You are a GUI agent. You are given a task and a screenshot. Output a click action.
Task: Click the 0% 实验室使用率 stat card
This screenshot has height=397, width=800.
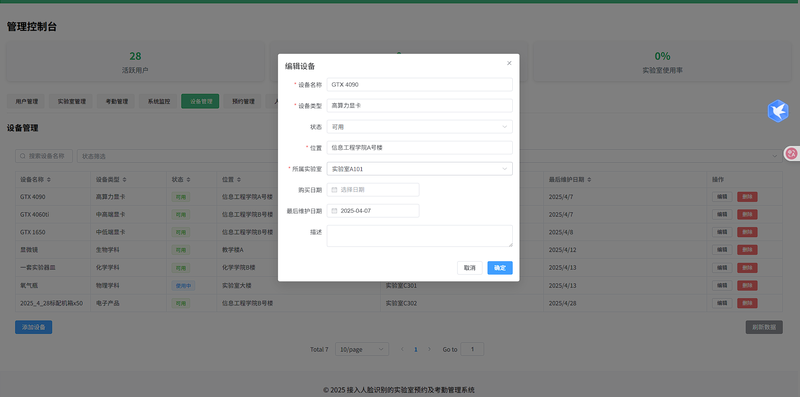(x=662, y=62)
